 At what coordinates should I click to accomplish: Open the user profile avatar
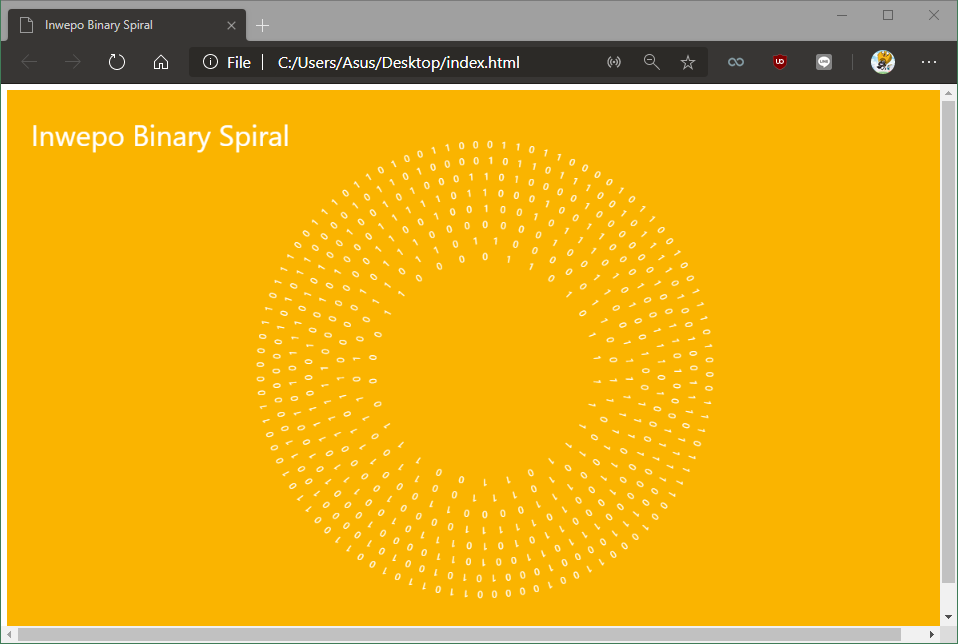tap(882, 62)
